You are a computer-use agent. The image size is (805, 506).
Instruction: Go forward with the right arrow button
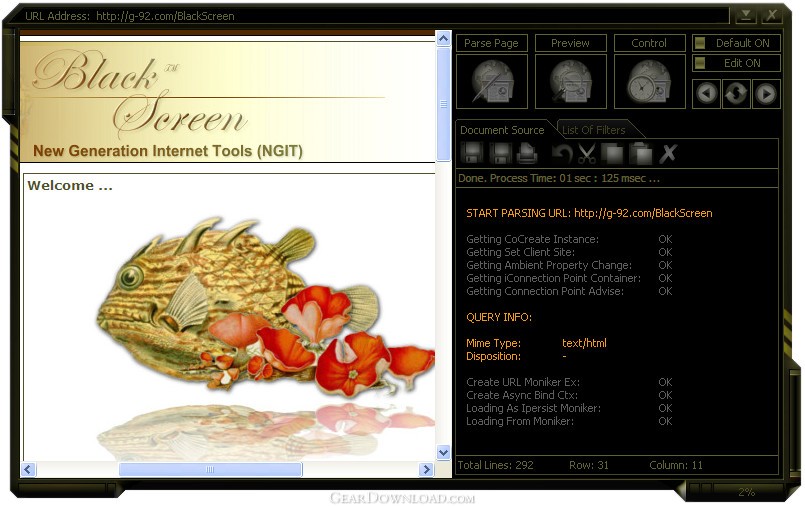(x=766, y=94)
